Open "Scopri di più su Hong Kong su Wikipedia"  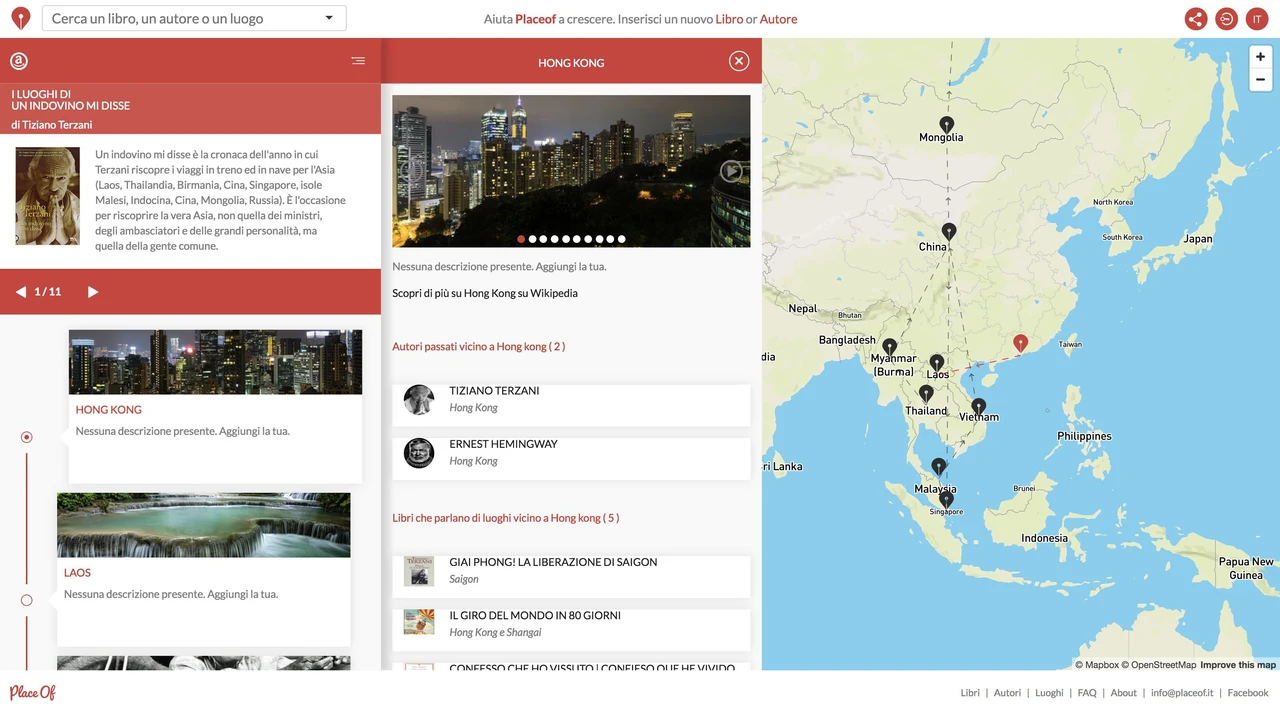pos(485,293)
